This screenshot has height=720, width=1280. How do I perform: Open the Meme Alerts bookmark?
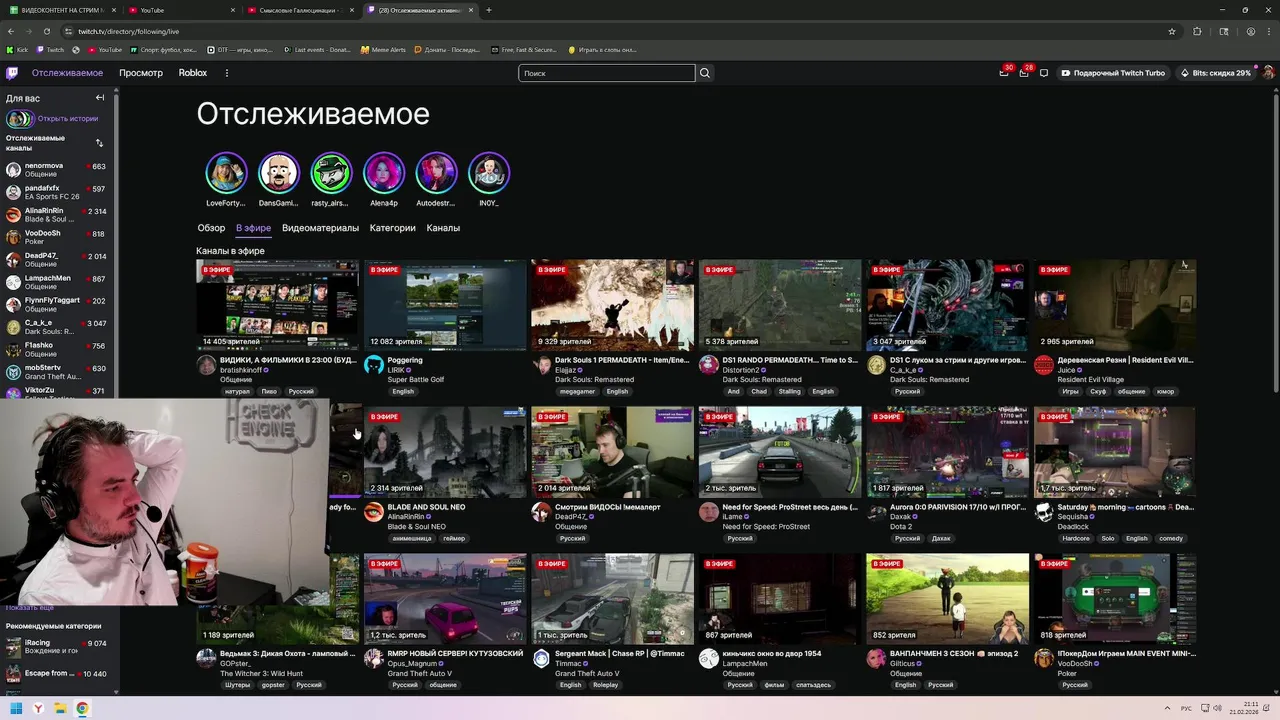click(x=384, y=49)
